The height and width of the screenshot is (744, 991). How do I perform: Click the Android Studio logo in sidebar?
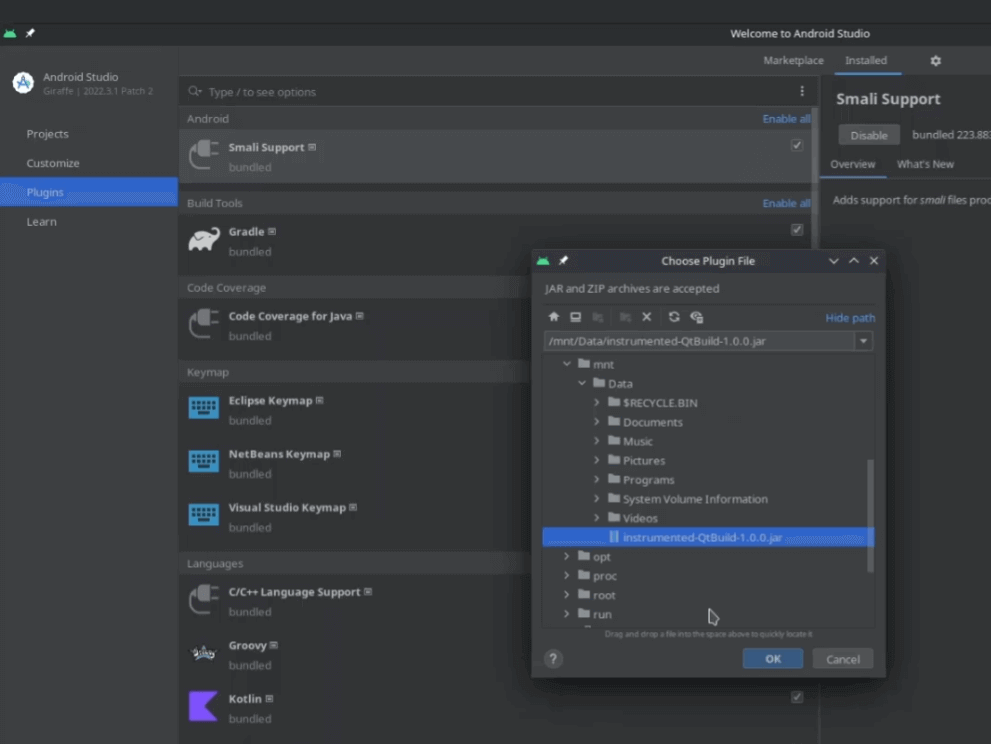point(23,83)
